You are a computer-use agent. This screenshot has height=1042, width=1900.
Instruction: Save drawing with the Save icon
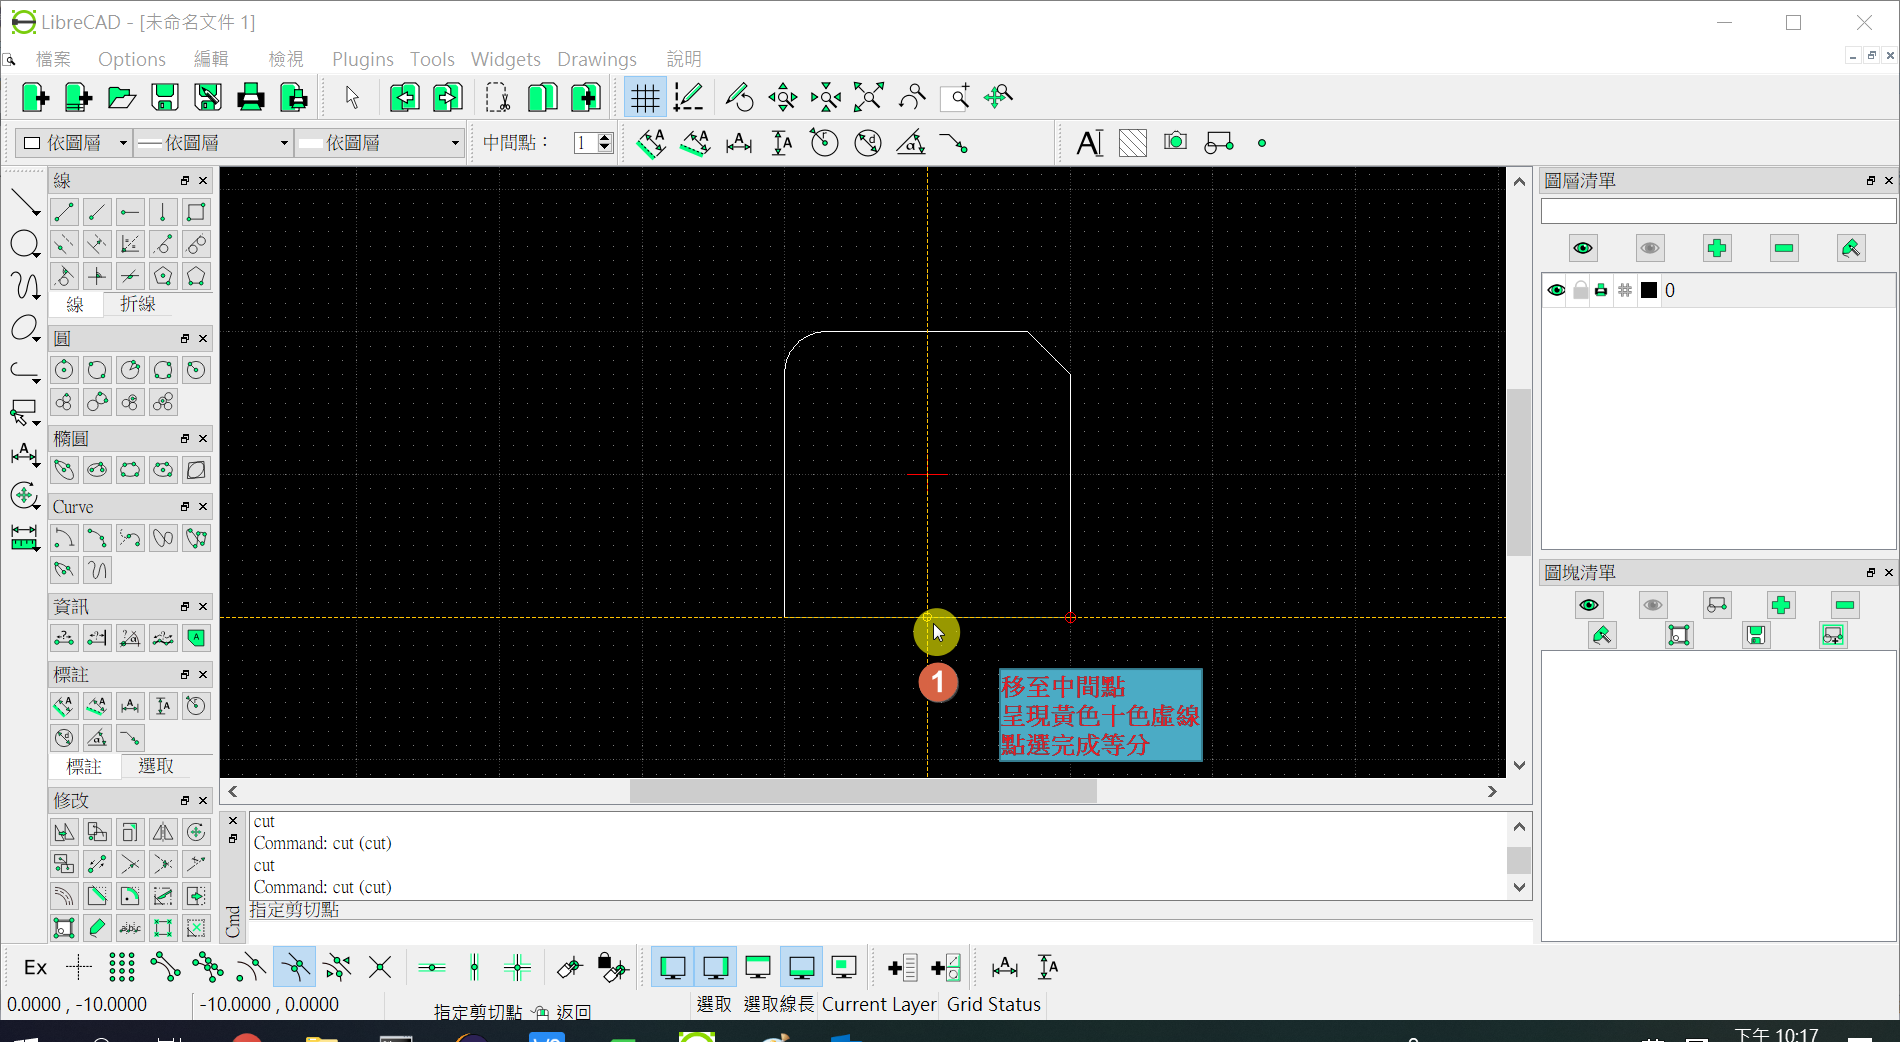[x=165, y=97]
